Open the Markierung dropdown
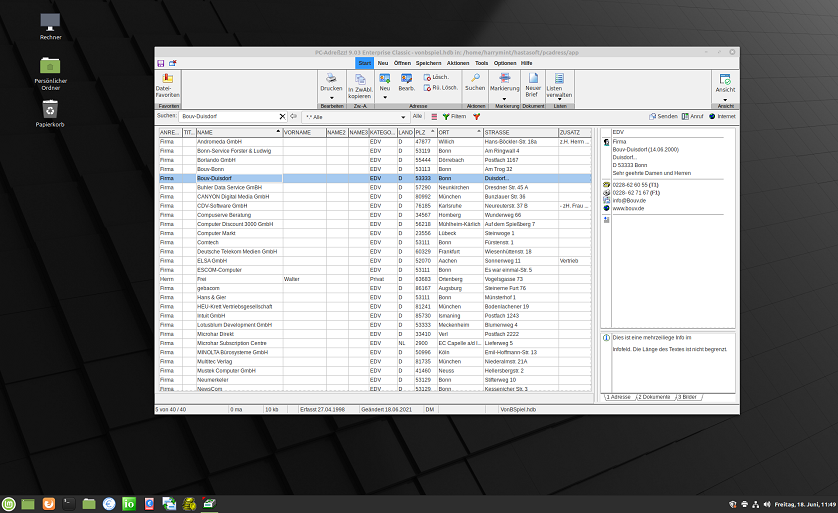The image size is (838, 513). pyautogui.click(x=506, y=97)
